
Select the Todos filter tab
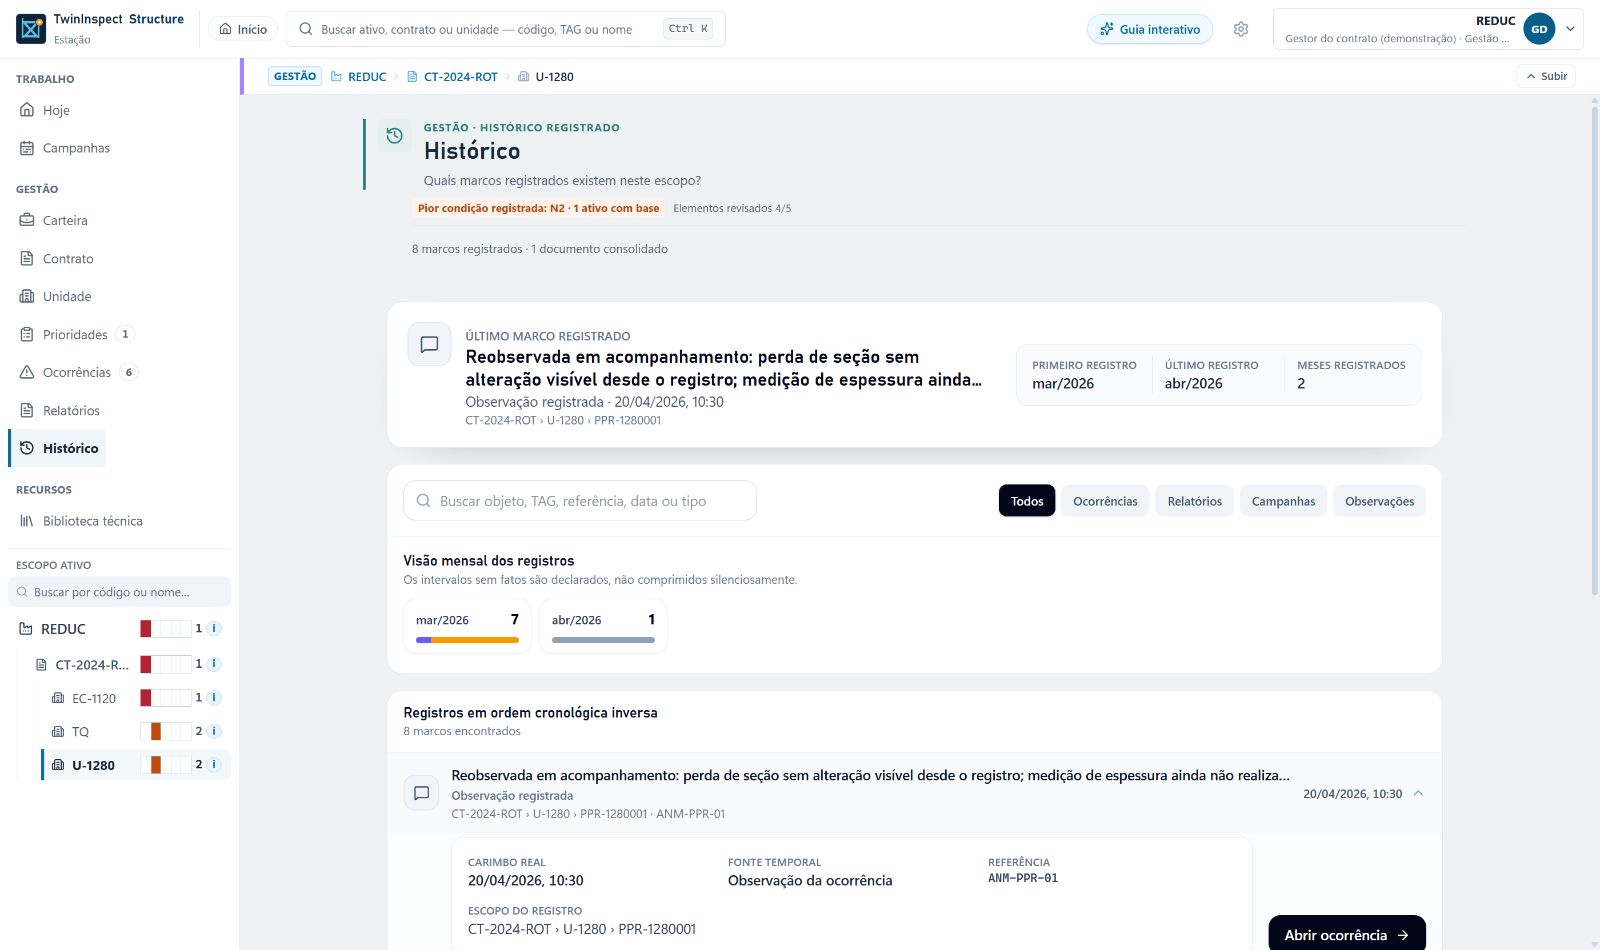[x=1027, y=501]
